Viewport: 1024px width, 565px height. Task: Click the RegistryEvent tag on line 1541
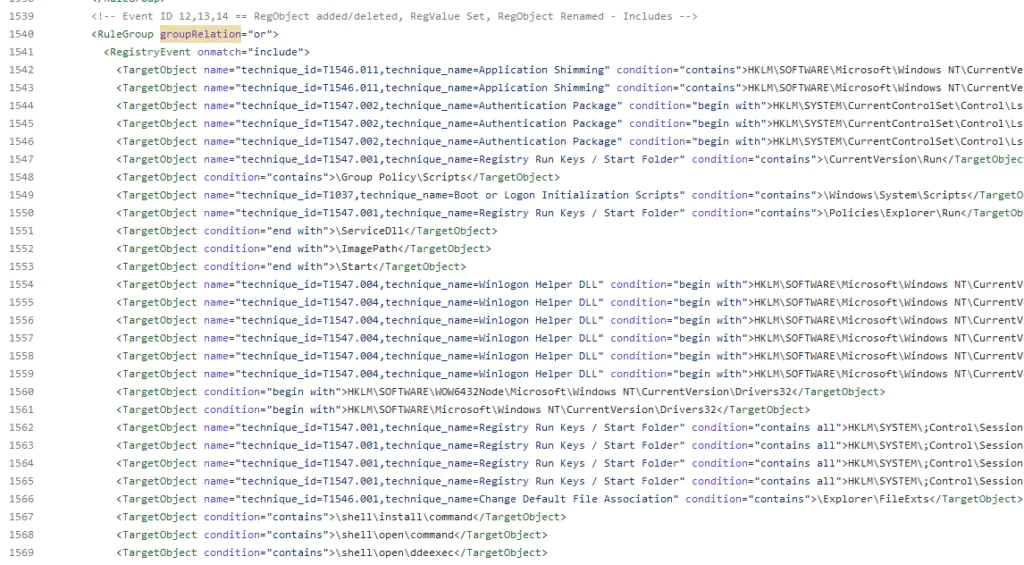coord(151,51)
